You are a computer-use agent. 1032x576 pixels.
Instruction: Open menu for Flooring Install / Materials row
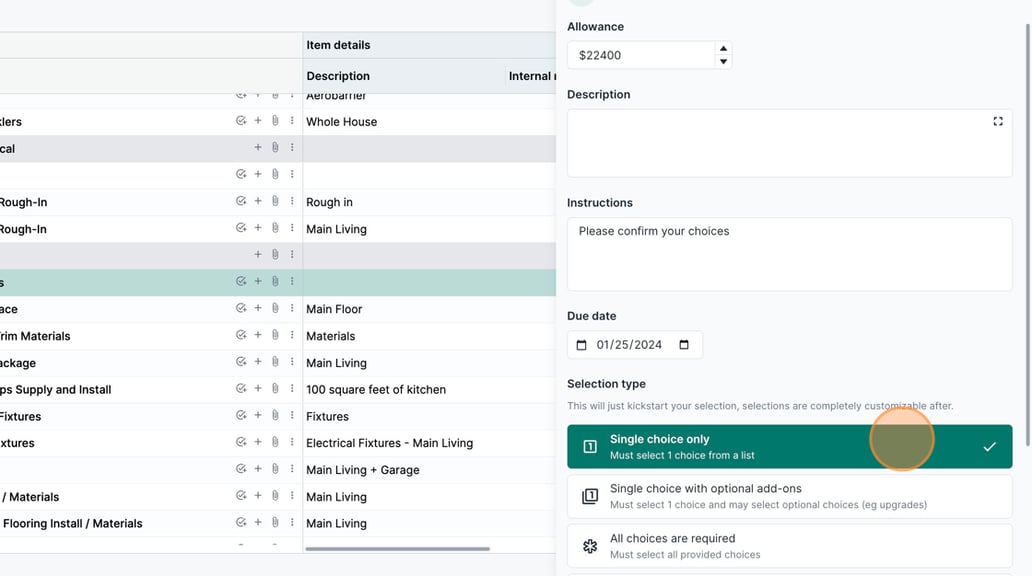coord(292,523)
